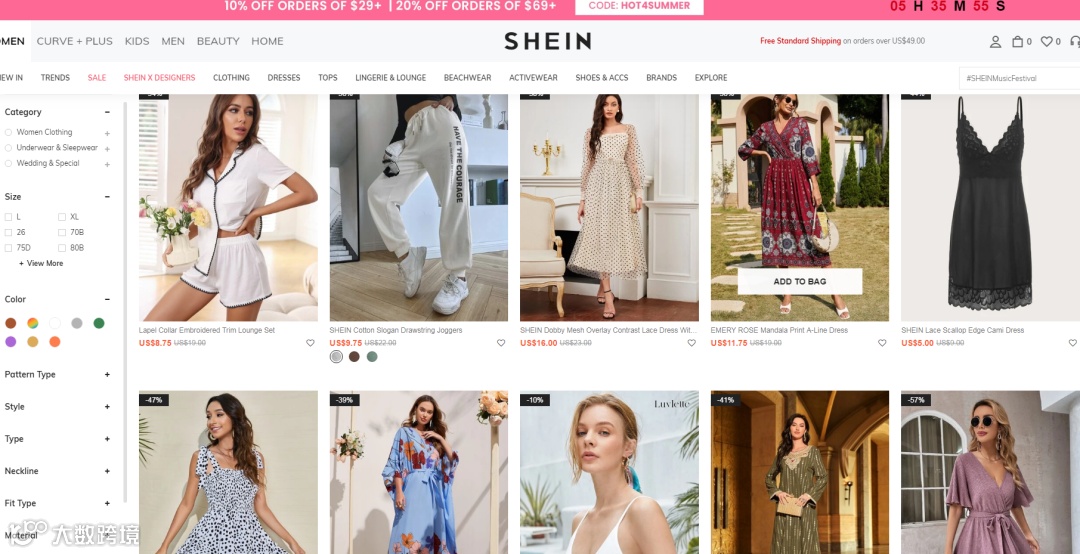
Task: Favorite the Mandala Print A-Line Dress heart
Action: point(882,342)
